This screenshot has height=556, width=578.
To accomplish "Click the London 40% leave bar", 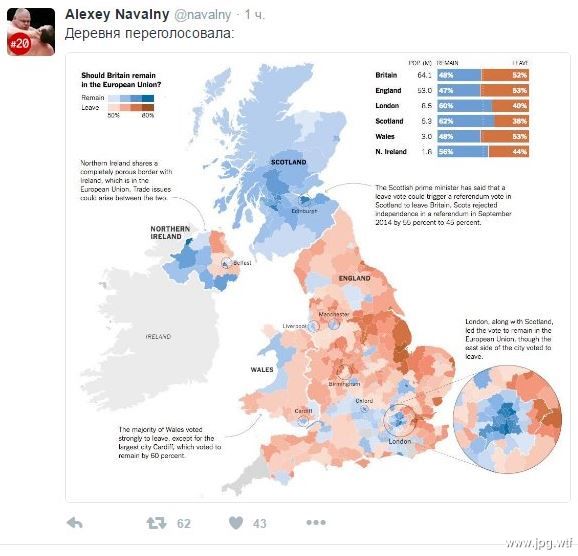I will pos(511,106).
